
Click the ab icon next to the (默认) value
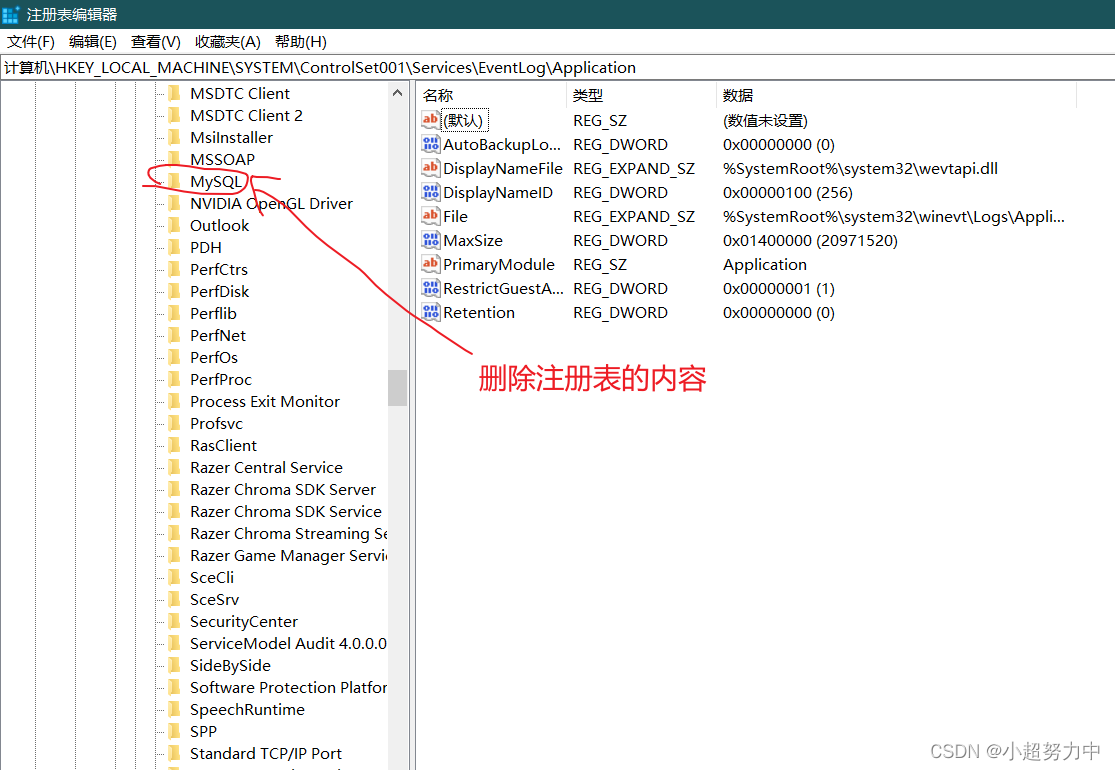430,120
